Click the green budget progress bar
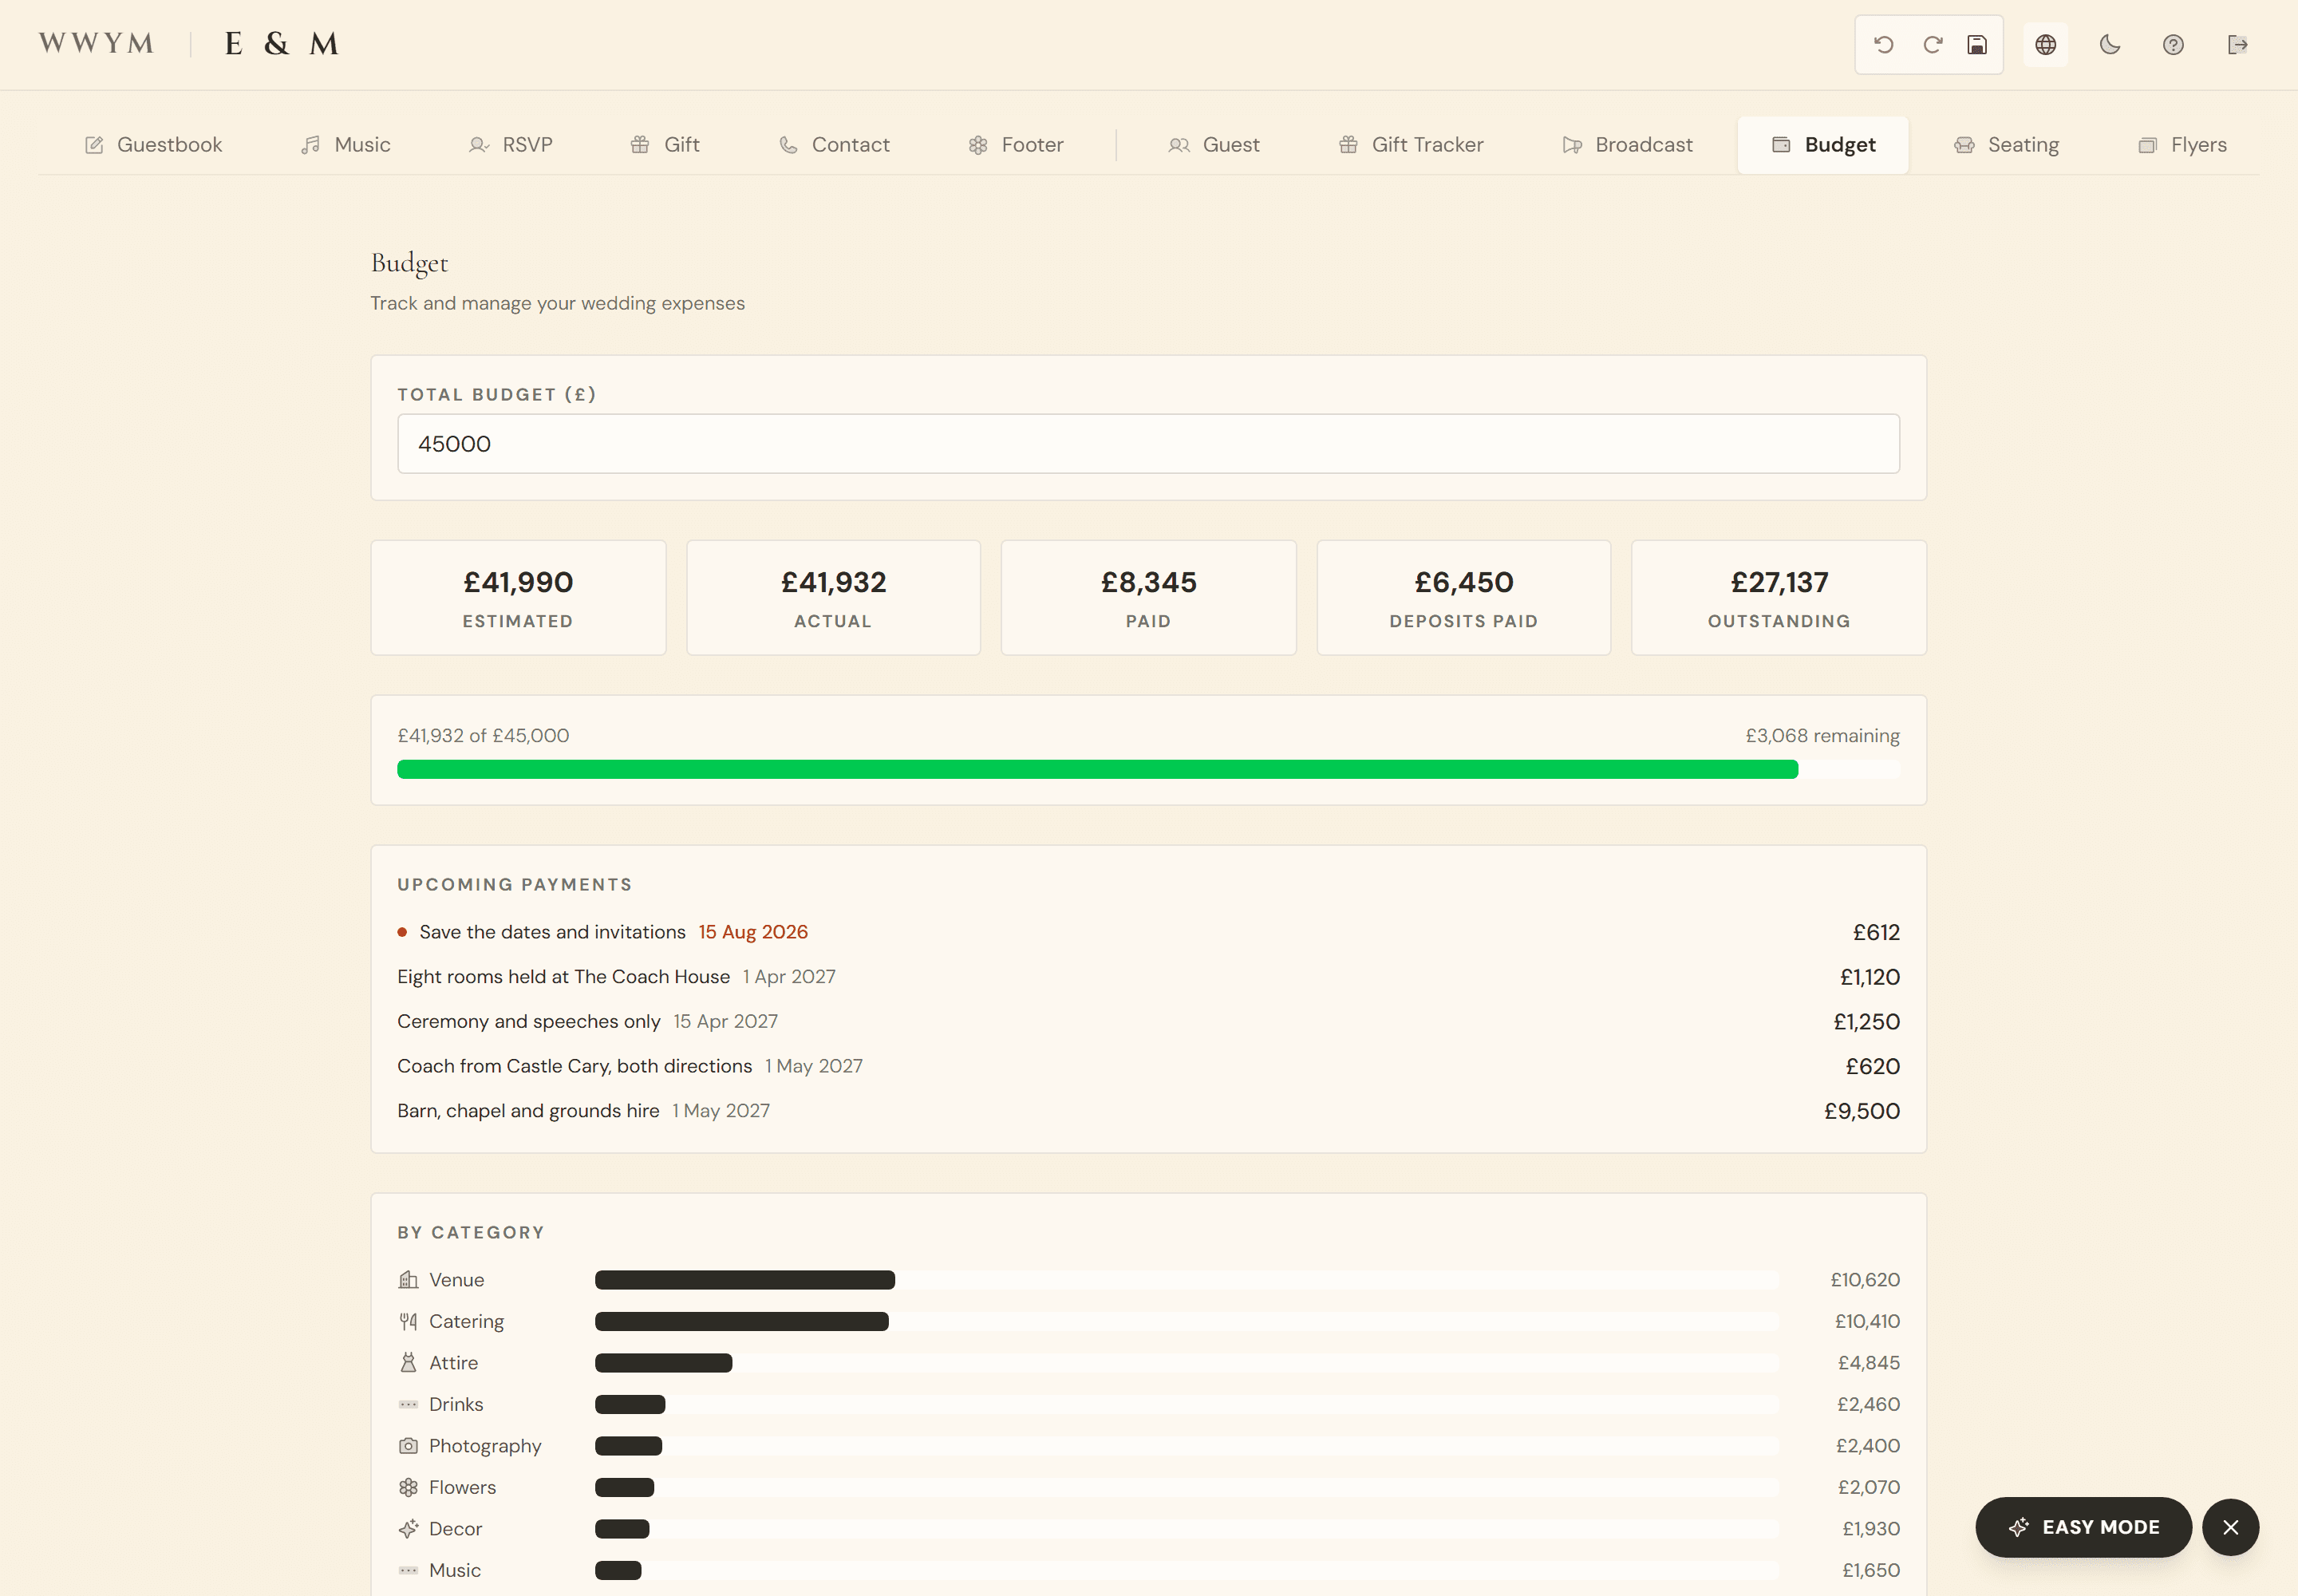 pos(1097,769)
